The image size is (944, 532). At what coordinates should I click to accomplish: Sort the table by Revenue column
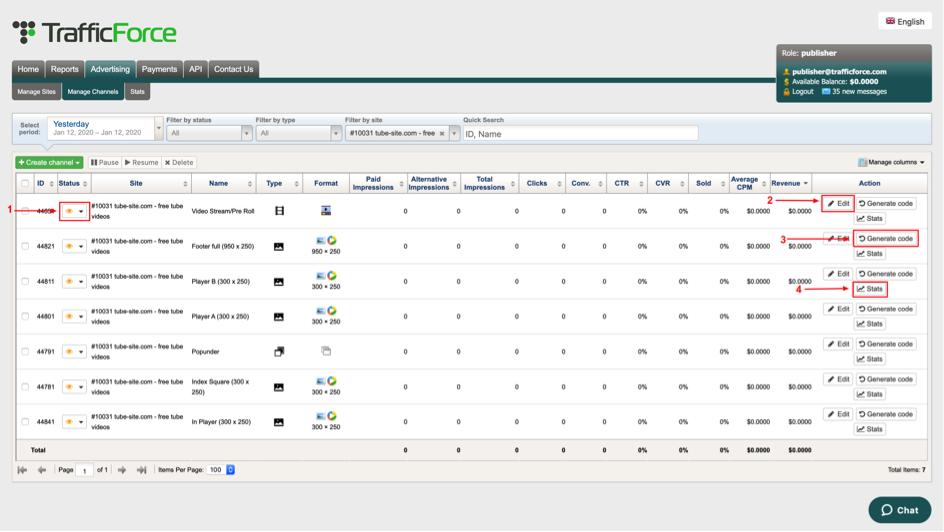point(790,184)
